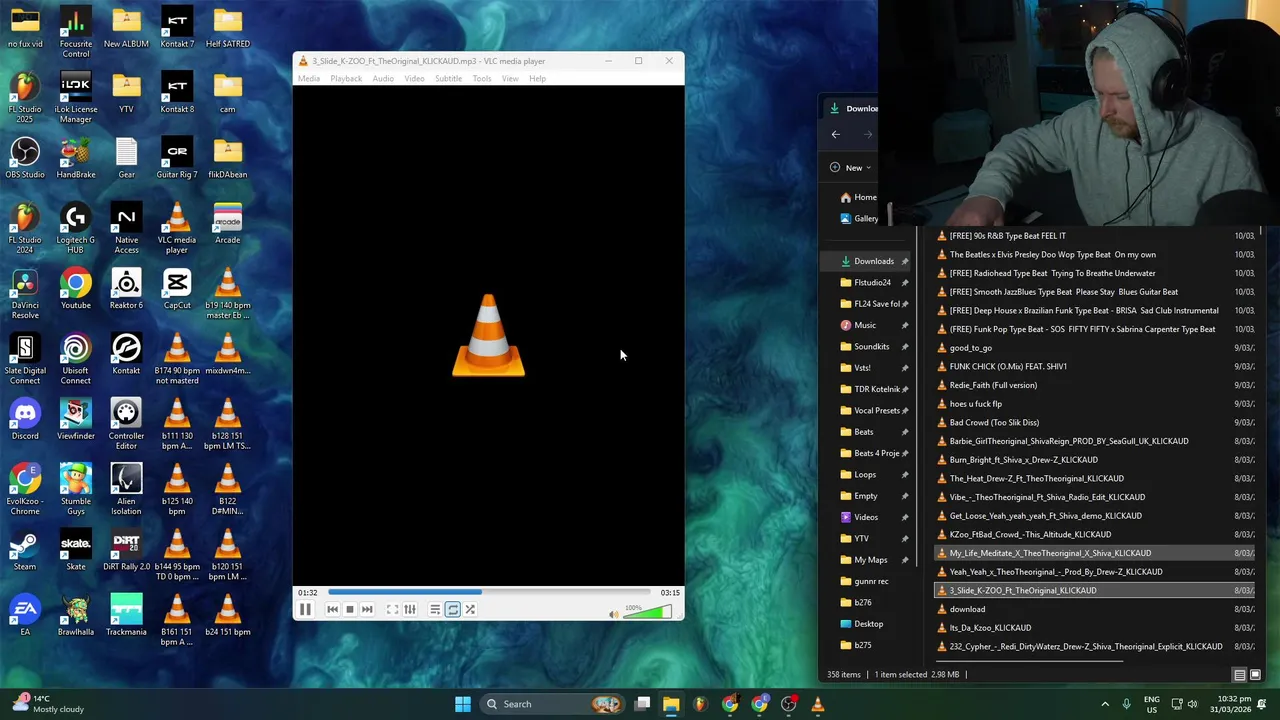
Task: Open the Video menu in VLC
Action: [x=414, y=78]
